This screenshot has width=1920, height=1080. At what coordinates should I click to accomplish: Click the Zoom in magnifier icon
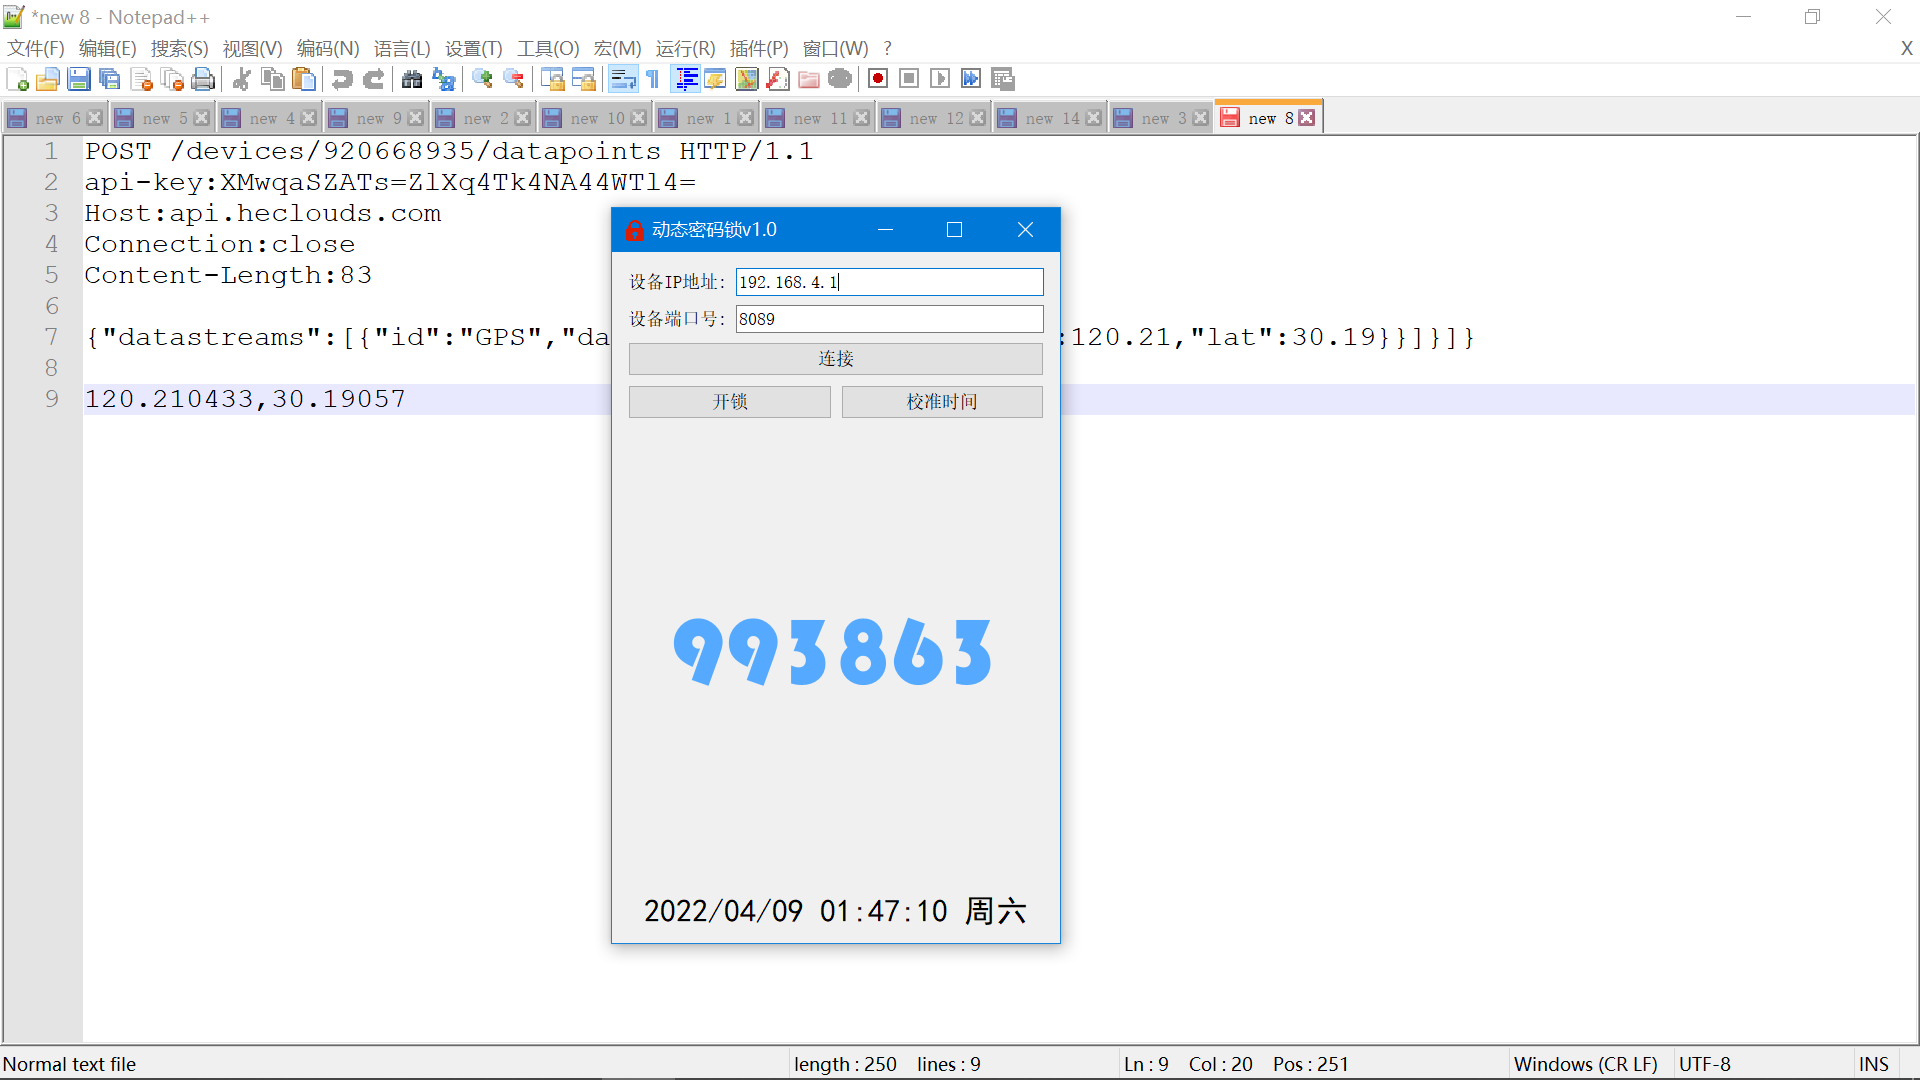pyautogui.click(x=482, y=79)
